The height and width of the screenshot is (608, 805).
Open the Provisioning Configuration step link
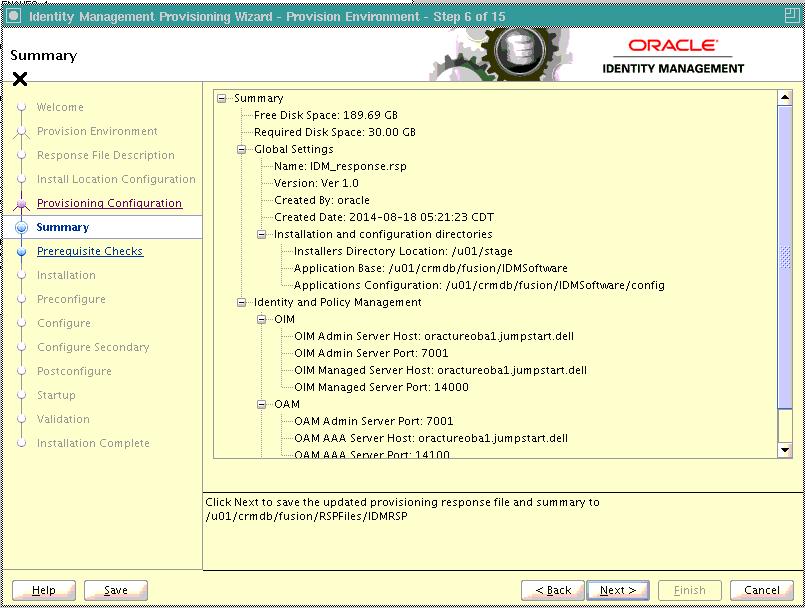click(x=109, y=203)
